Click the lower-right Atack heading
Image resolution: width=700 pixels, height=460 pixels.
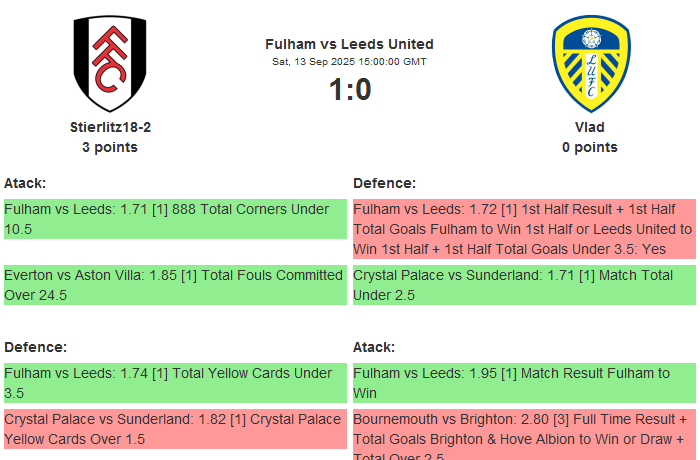[374, 347]
